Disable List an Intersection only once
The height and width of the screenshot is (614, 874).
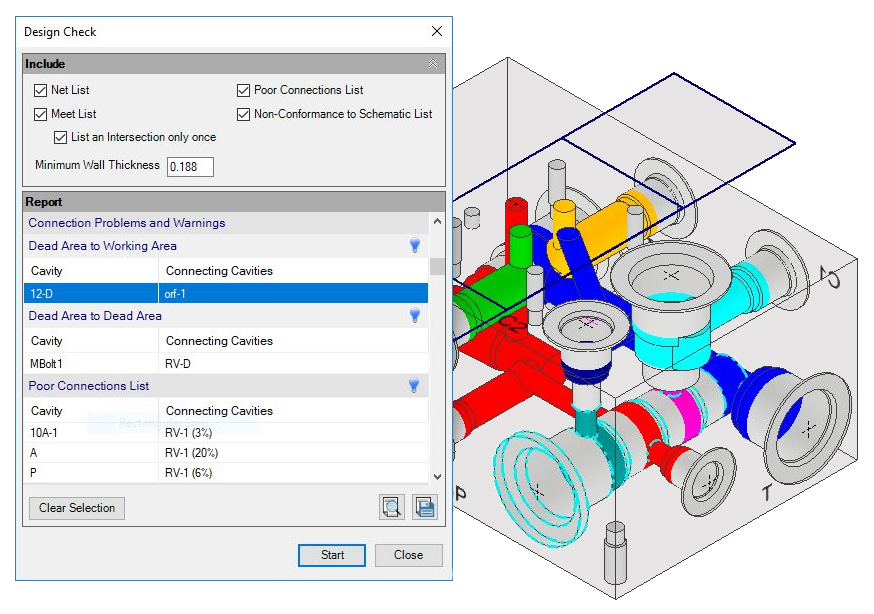tap(61, 138)
